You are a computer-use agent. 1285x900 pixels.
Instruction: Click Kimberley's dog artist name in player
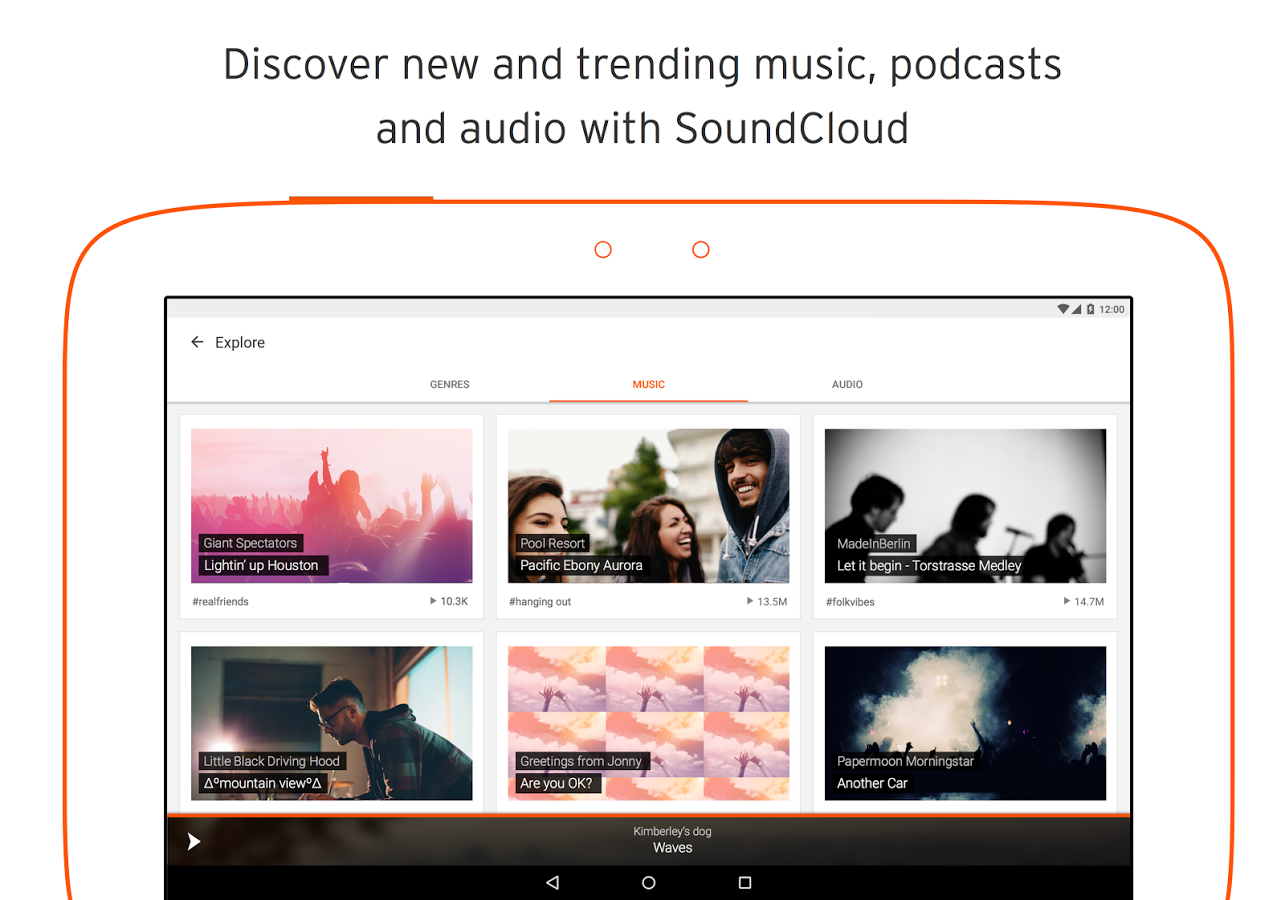673,832
